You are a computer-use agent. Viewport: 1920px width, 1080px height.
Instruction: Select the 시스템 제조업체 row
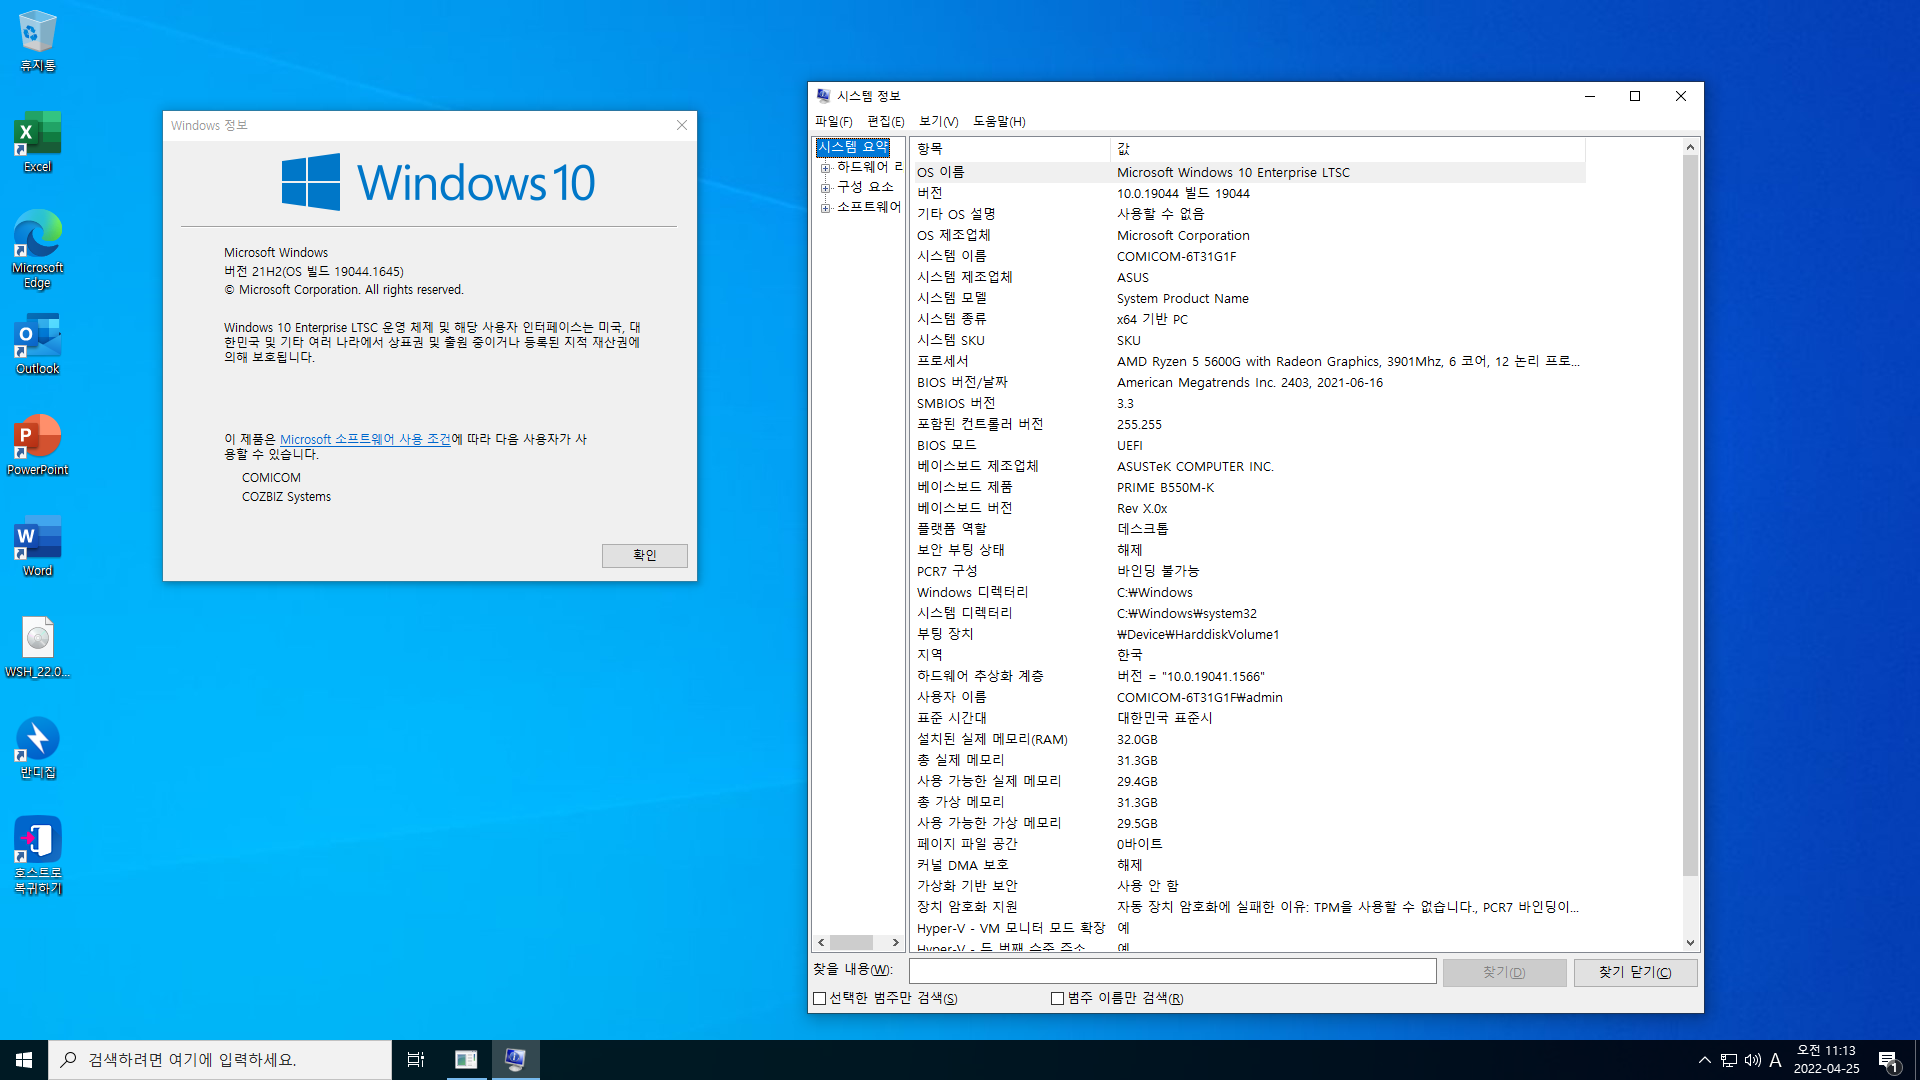(1248, 277)
